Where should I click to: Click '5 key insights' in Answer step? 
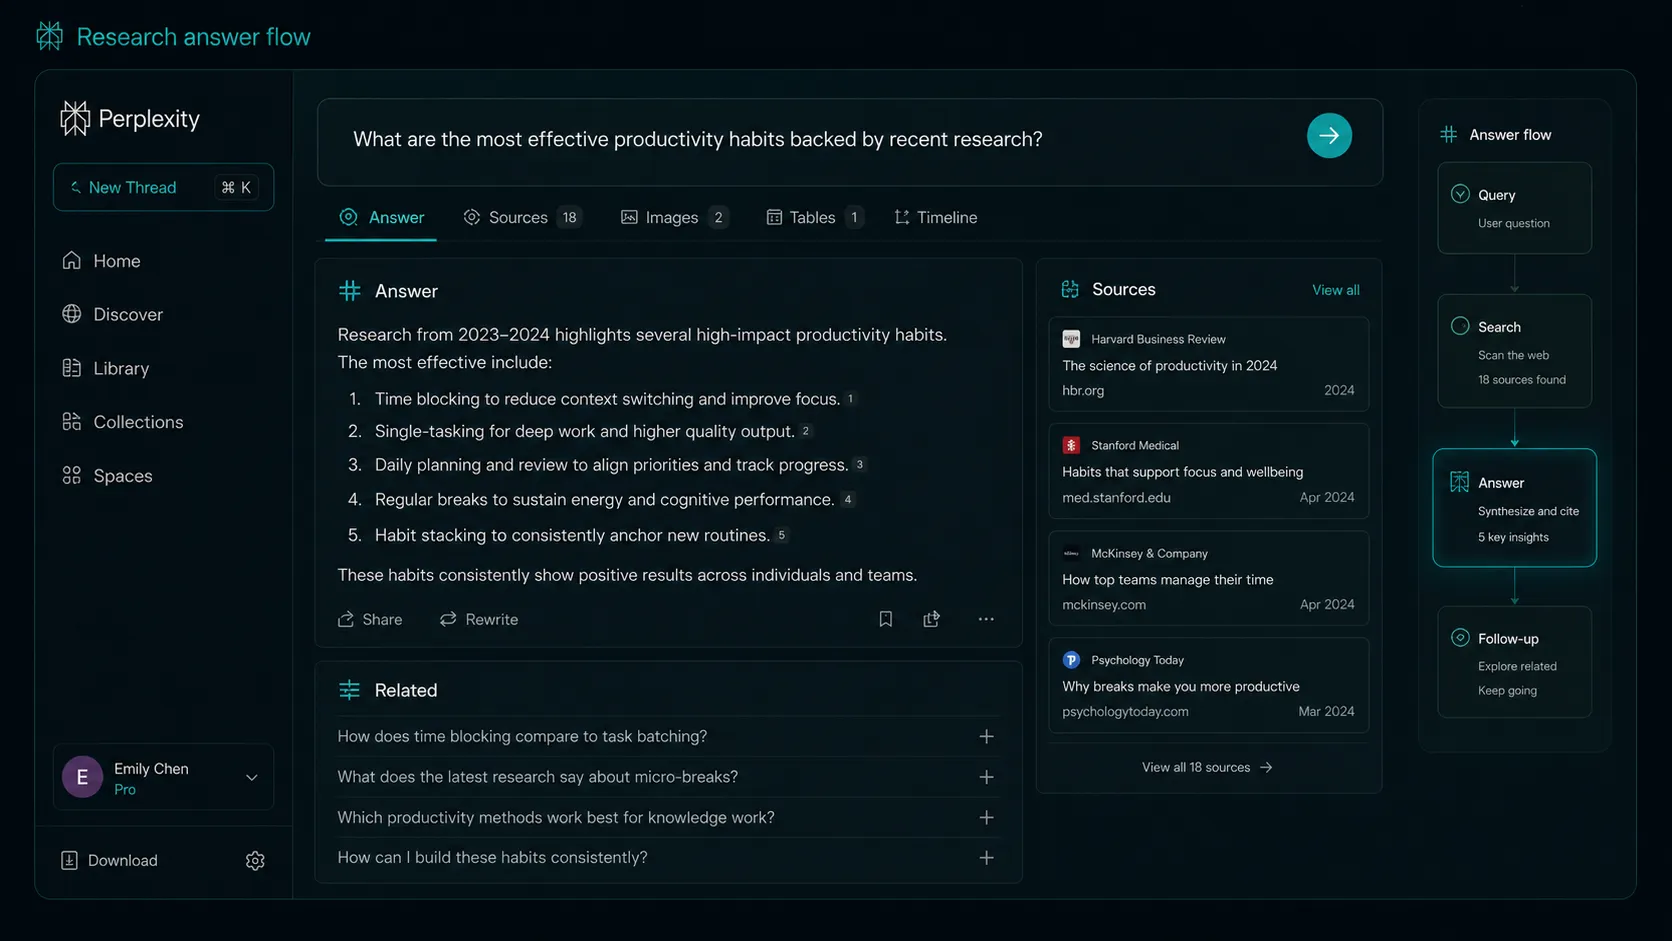click(x=1513, y=538)
